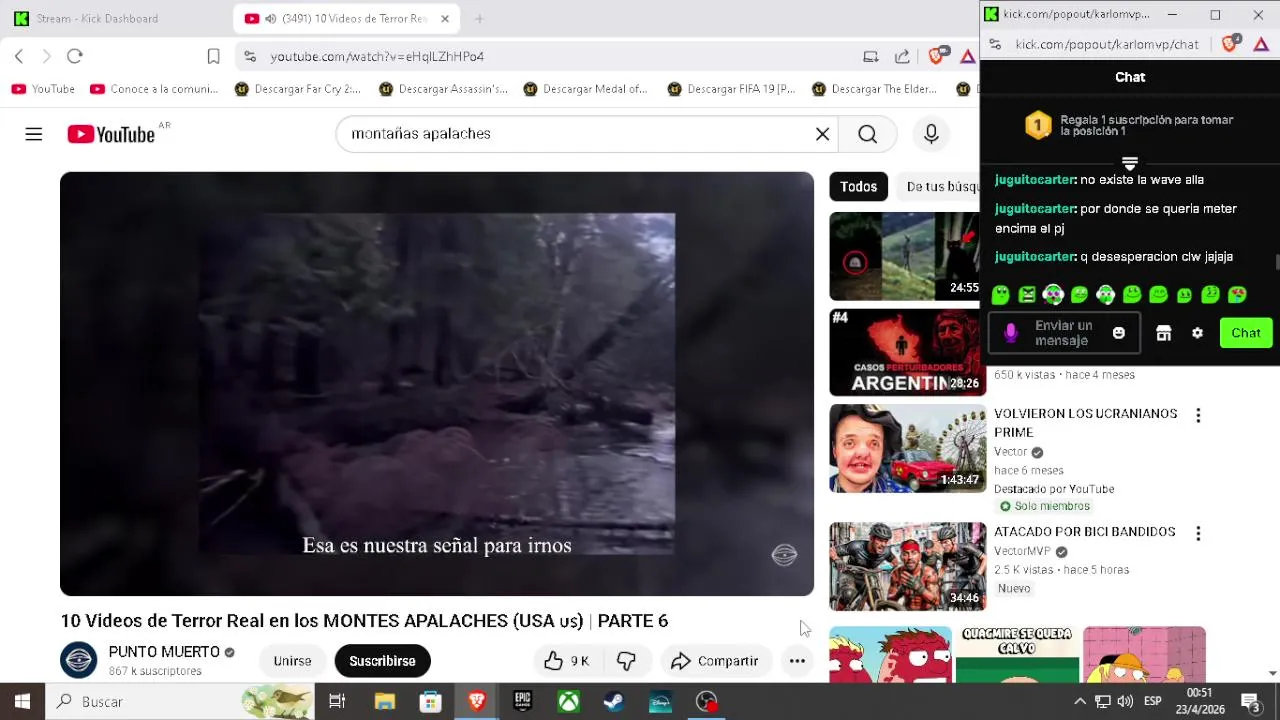This screenshot has height=720, width=1280.
Task: Open Descargar FIFA 19 bookmark
Action: [x=731, y=89]
